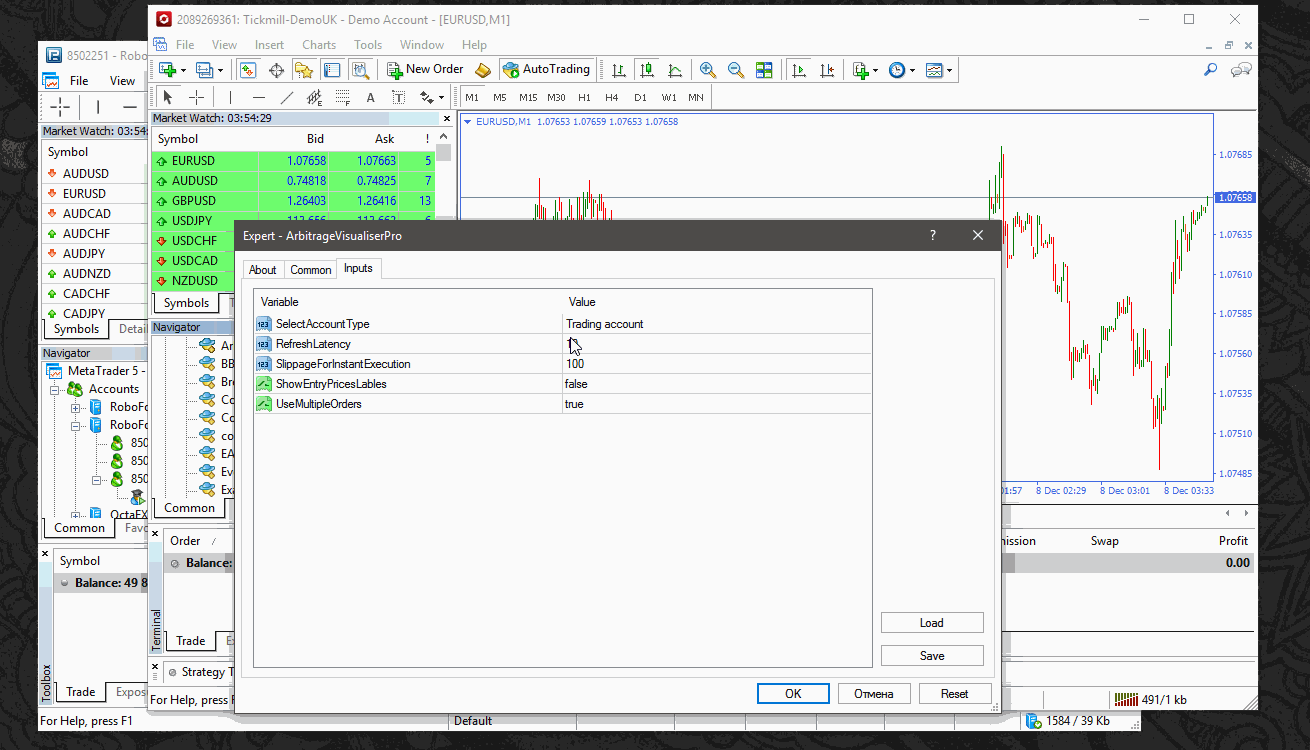Select the crosshair tool in front window
Viewport: 1310px width, 750px height.
[x=196, y=97]
